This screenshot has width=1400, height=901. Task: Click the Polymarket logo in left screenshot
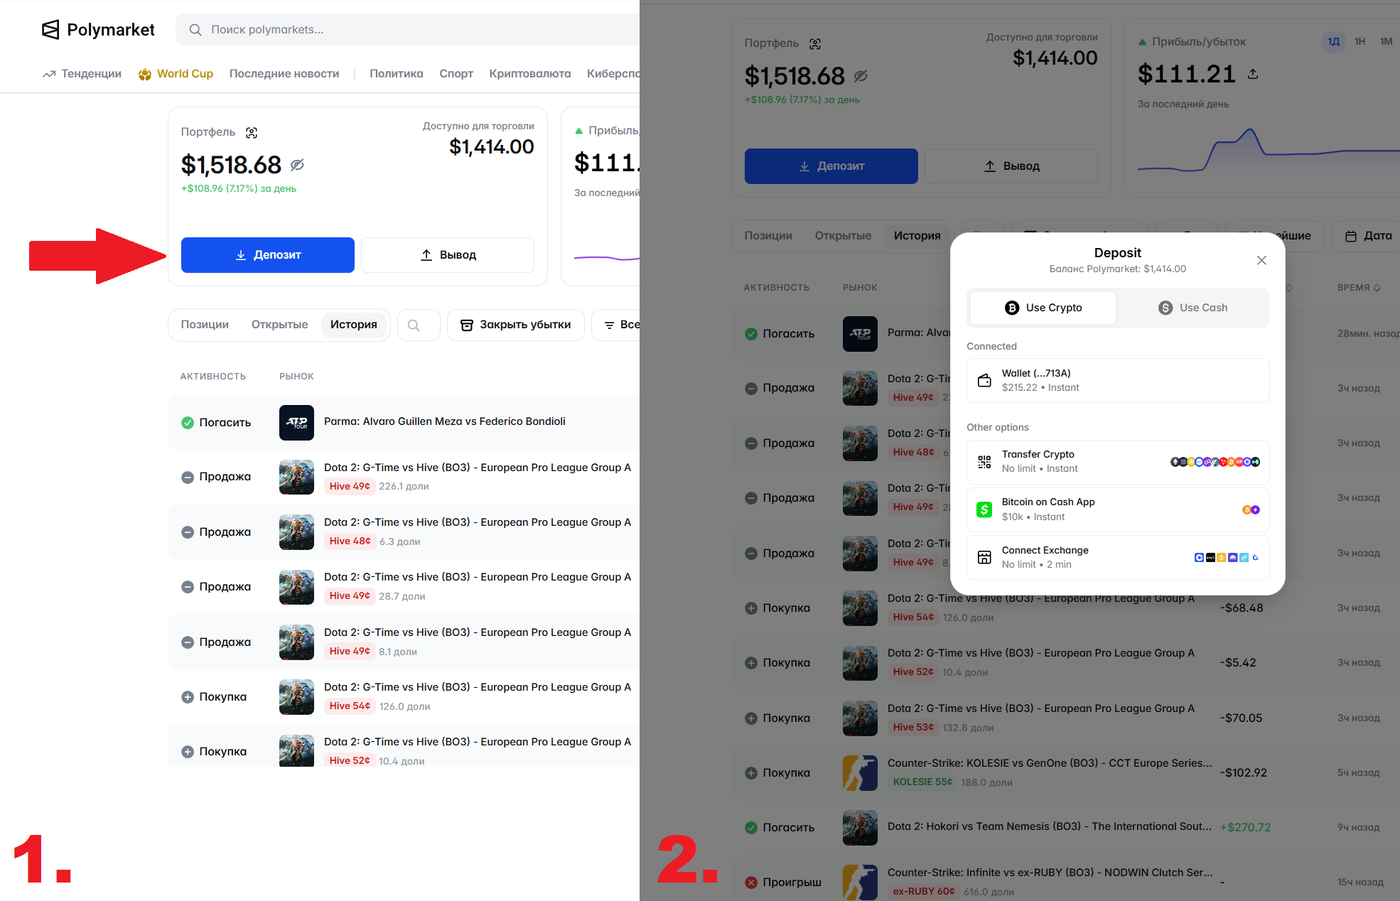pos(98,30)
